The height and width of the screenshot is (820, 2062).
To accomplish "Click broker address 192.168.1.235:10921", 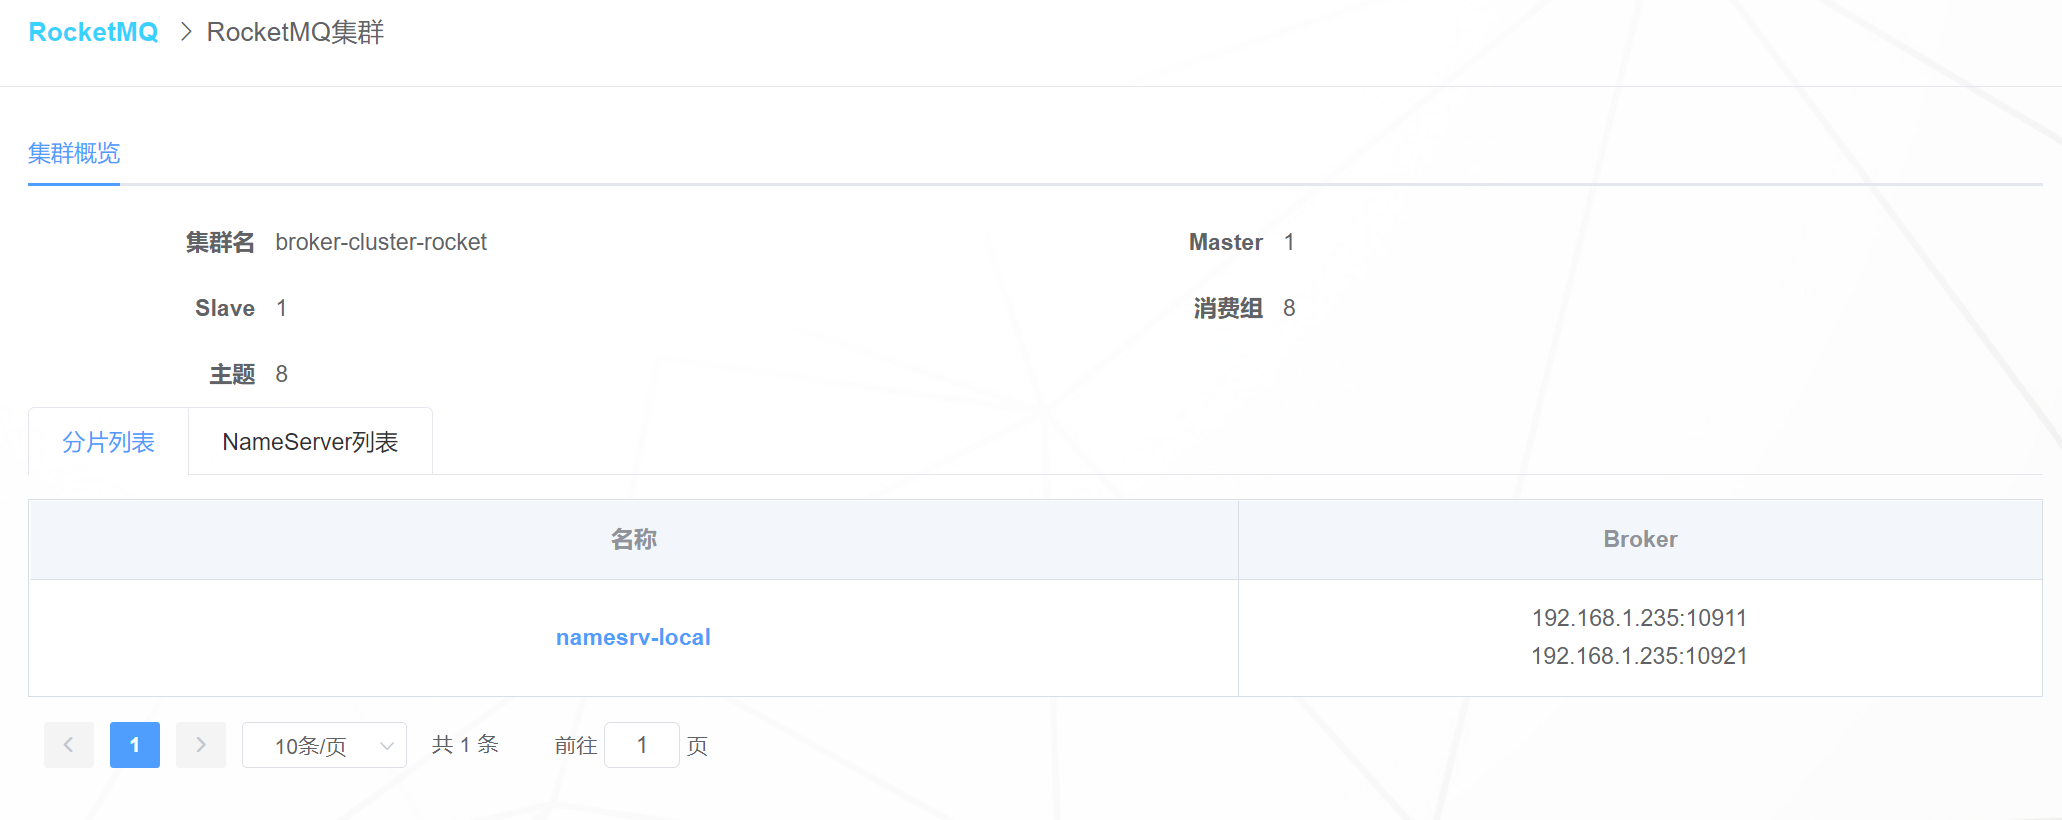I will (1639, 656).
